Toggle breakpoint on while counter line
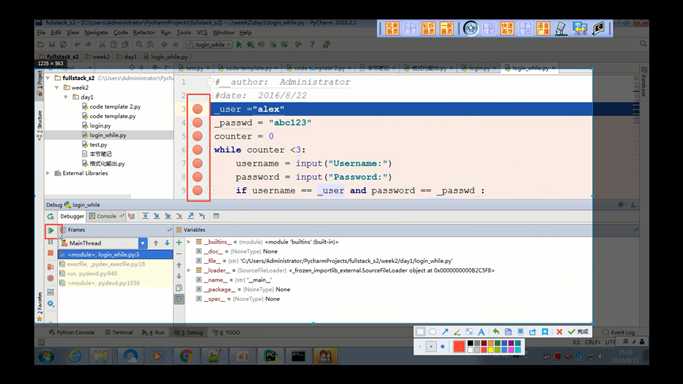The image size is (683, 384). tap(198, 150)
